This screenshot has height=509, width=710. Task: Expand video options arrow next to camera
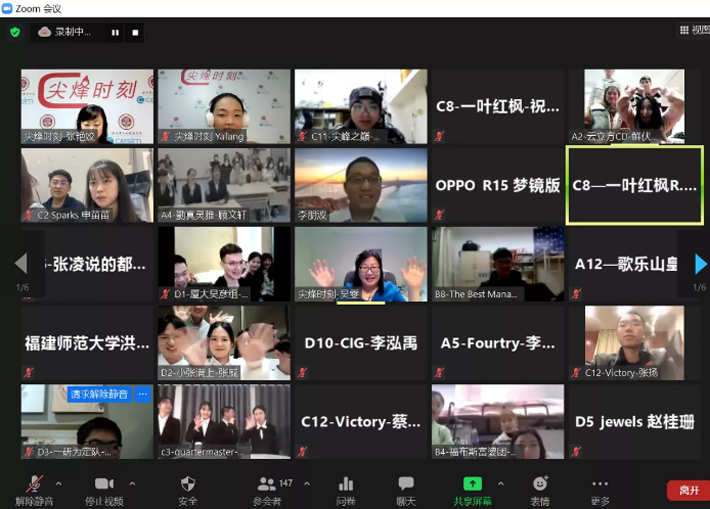click(133, 484)
